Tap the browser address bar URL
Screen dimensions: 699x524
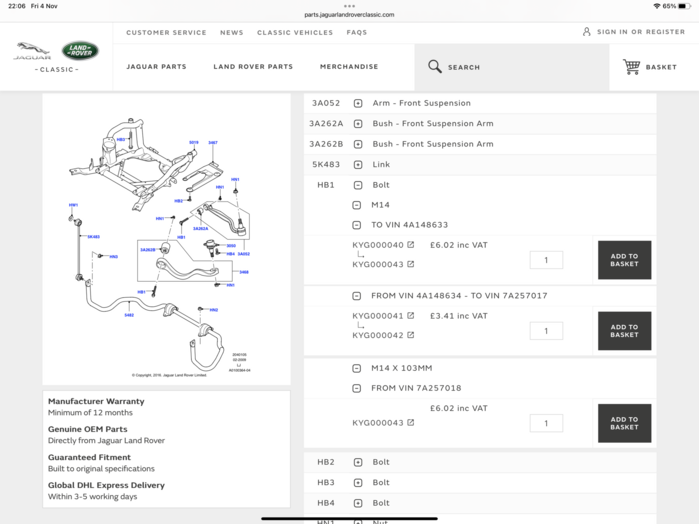349,15
